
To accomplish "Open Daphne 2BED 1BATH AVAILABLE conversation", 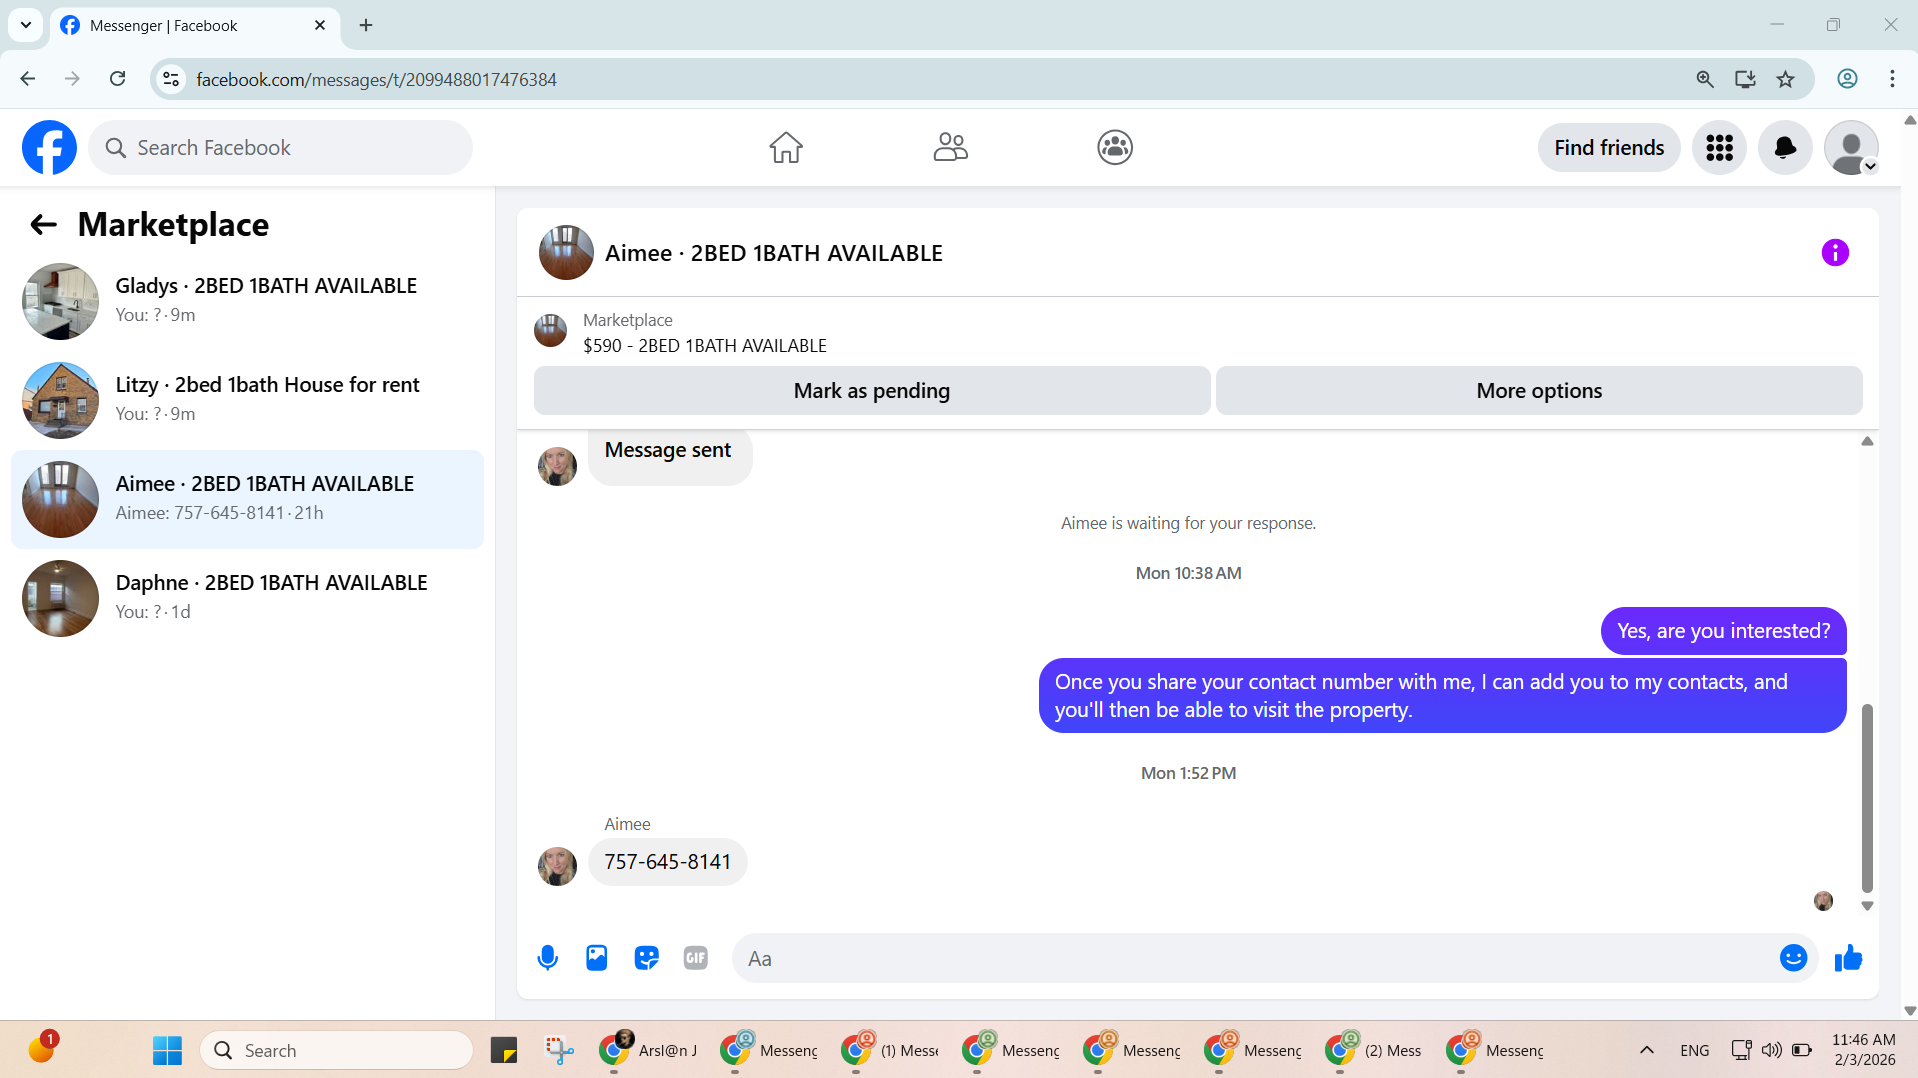I will [x=247, y=598].
